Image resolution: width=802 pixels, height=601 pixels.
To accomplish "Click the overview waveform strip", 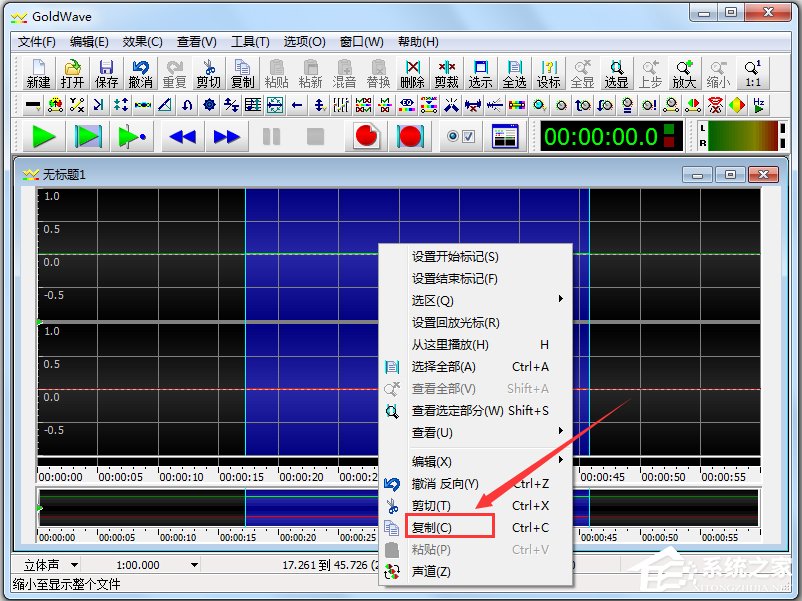I will click(x=398, y=507).
